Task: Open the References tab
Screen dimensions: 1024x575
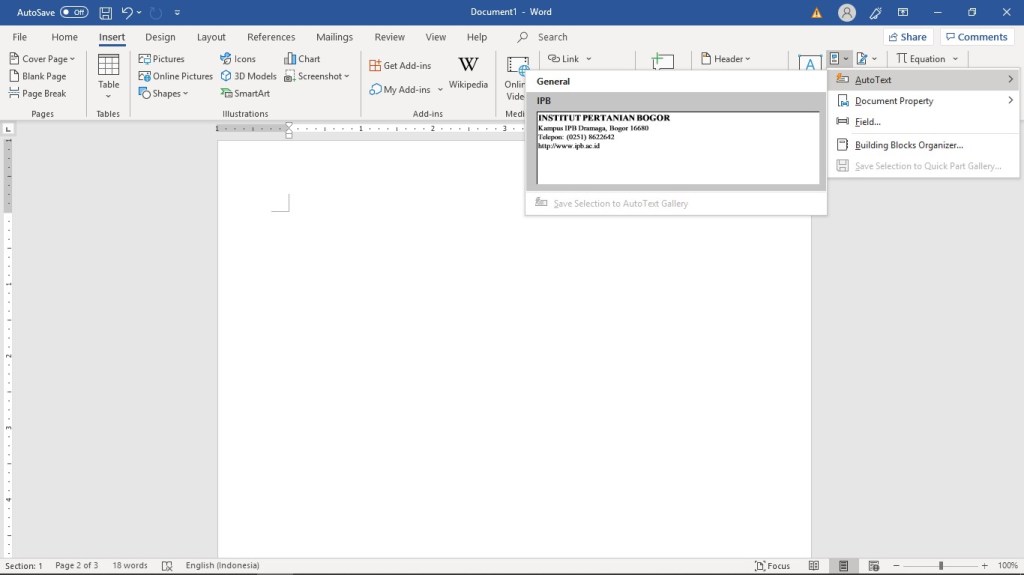Action: (x=271, y=37)
